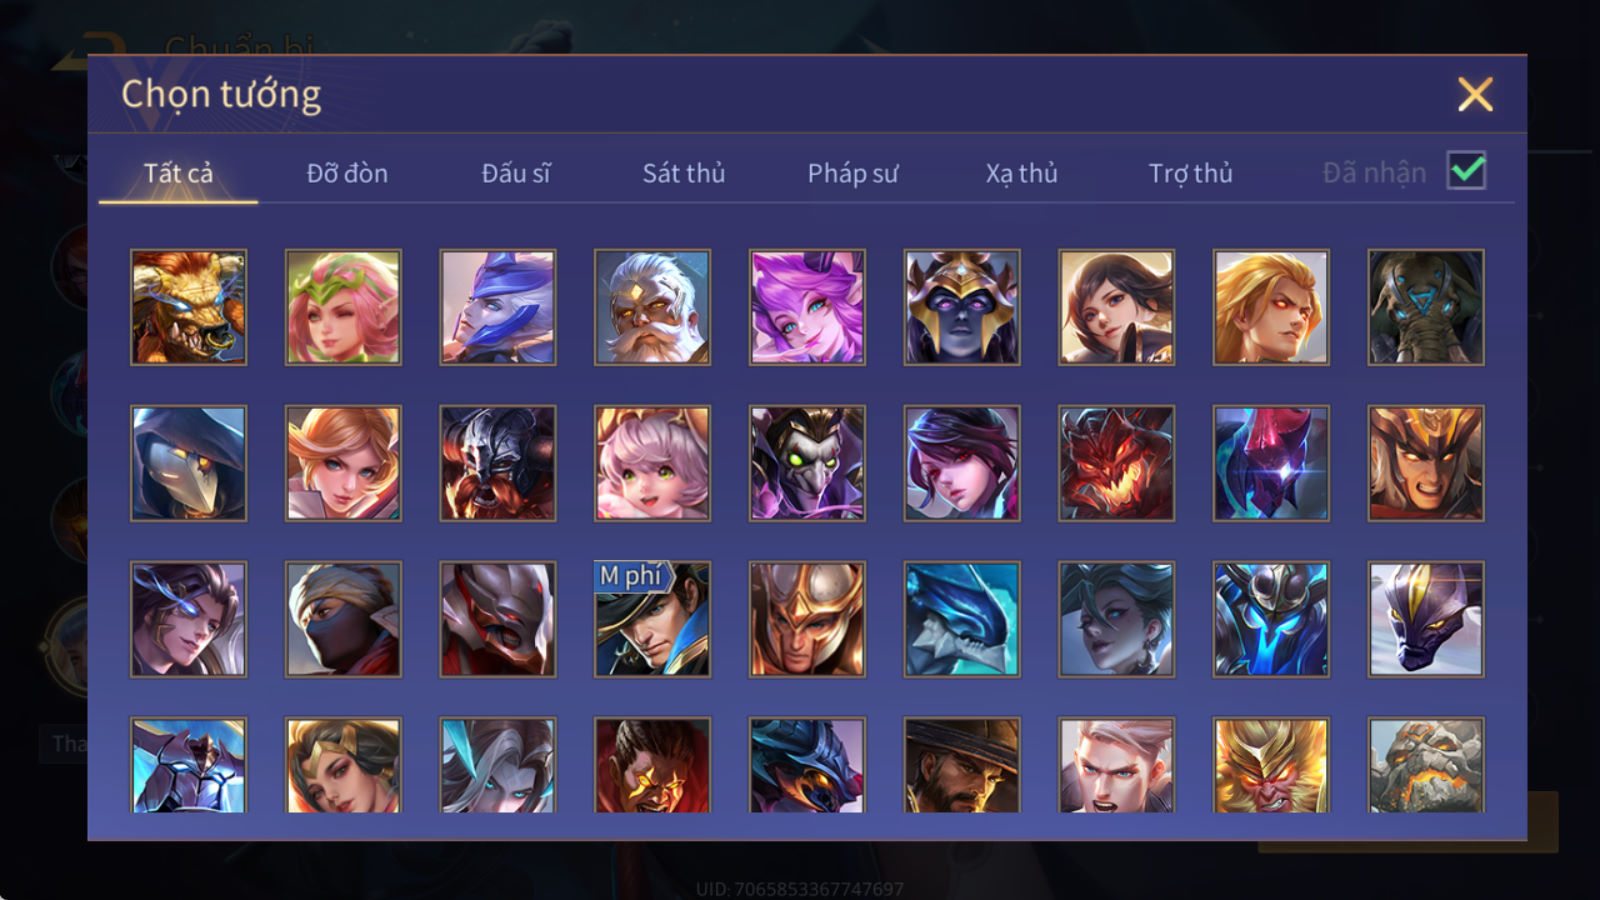Filter by the 'Đấu sĩ' tab
Viewport: 1600px width, 900px height.
click(515, 173)
